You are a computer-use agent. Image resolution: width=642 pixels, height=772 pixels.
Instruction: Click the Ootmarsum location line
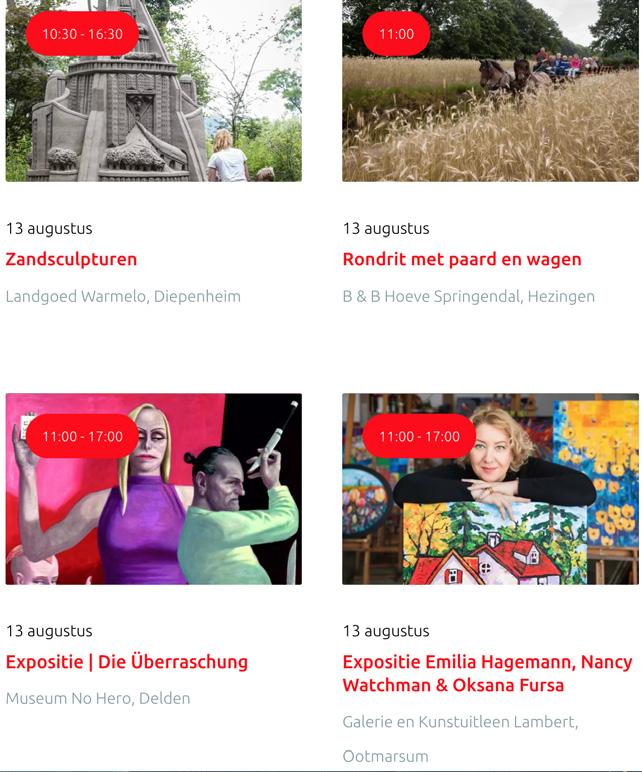pyautogui.click(x=385, y=756)
